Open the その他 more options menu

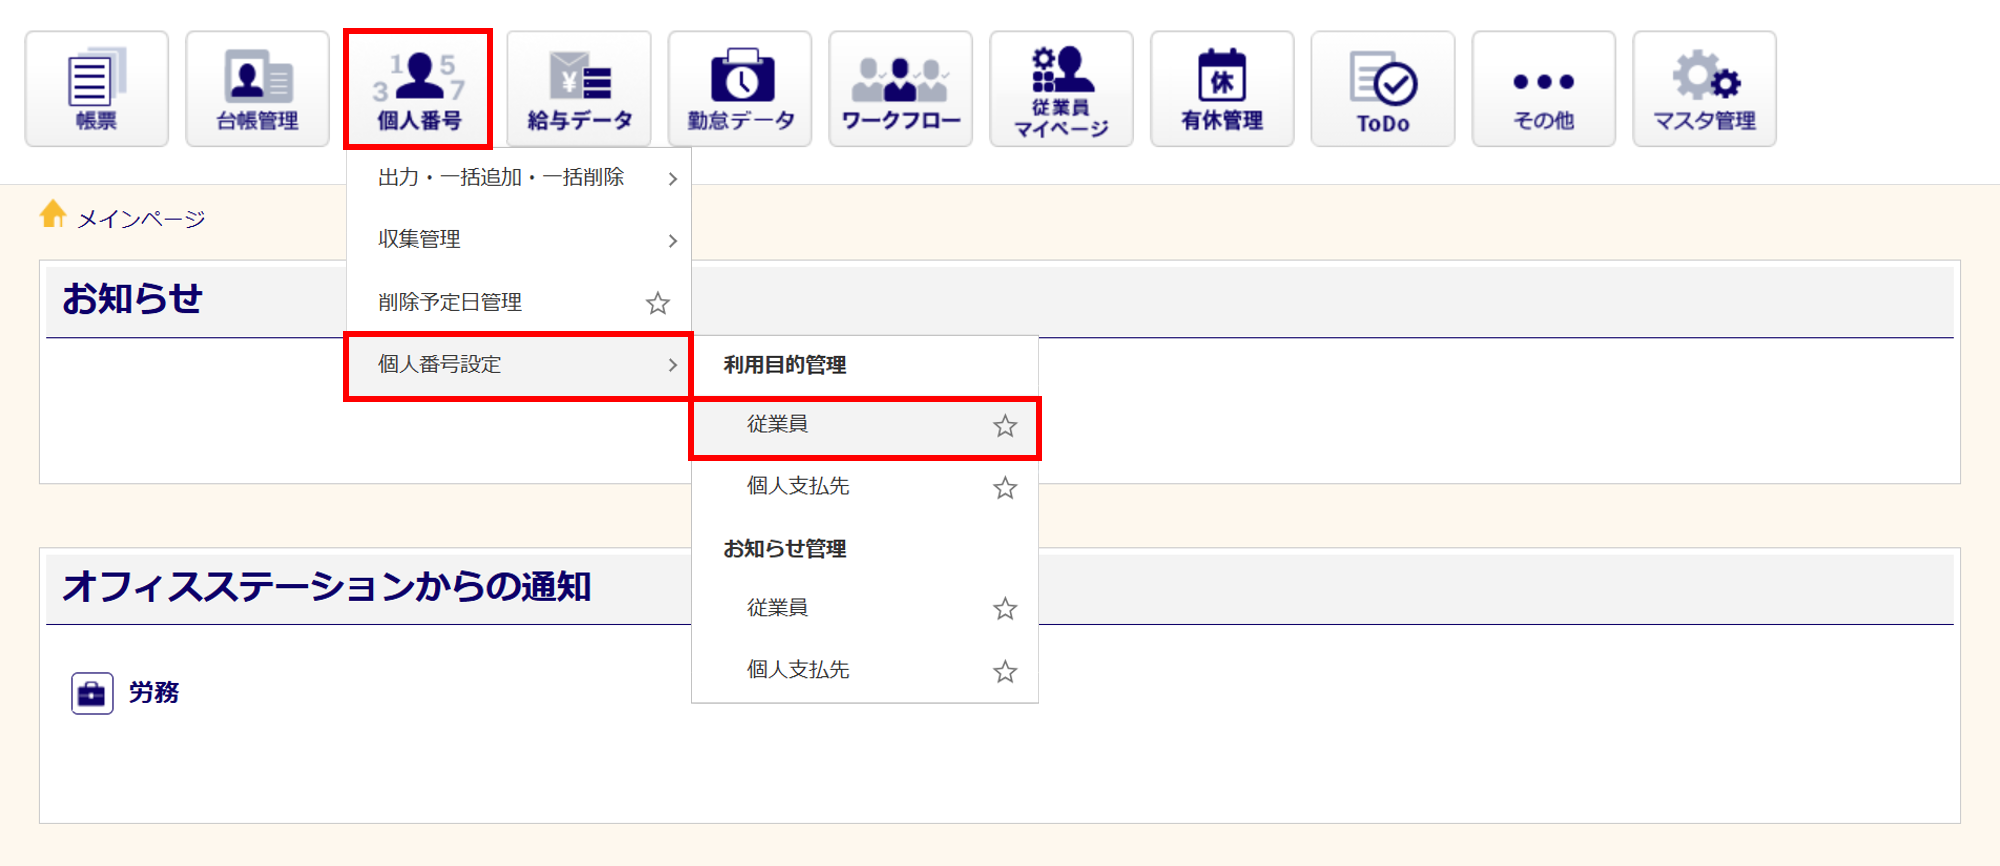1543,89
